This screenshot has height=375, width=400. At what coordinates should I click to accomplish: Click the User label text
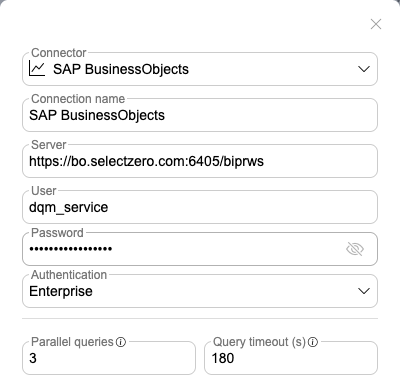pos(44,191)
